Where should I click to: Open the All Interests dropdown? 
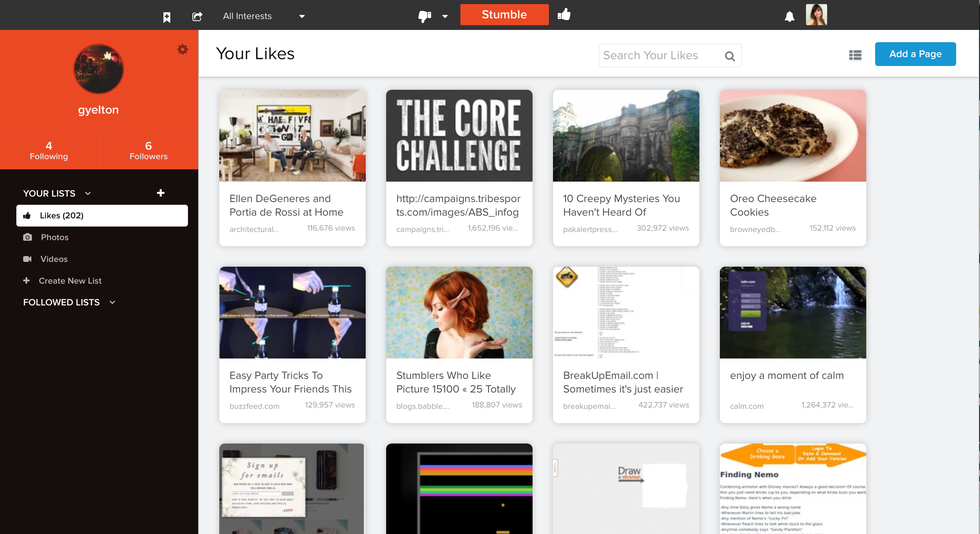click(264, 16)
